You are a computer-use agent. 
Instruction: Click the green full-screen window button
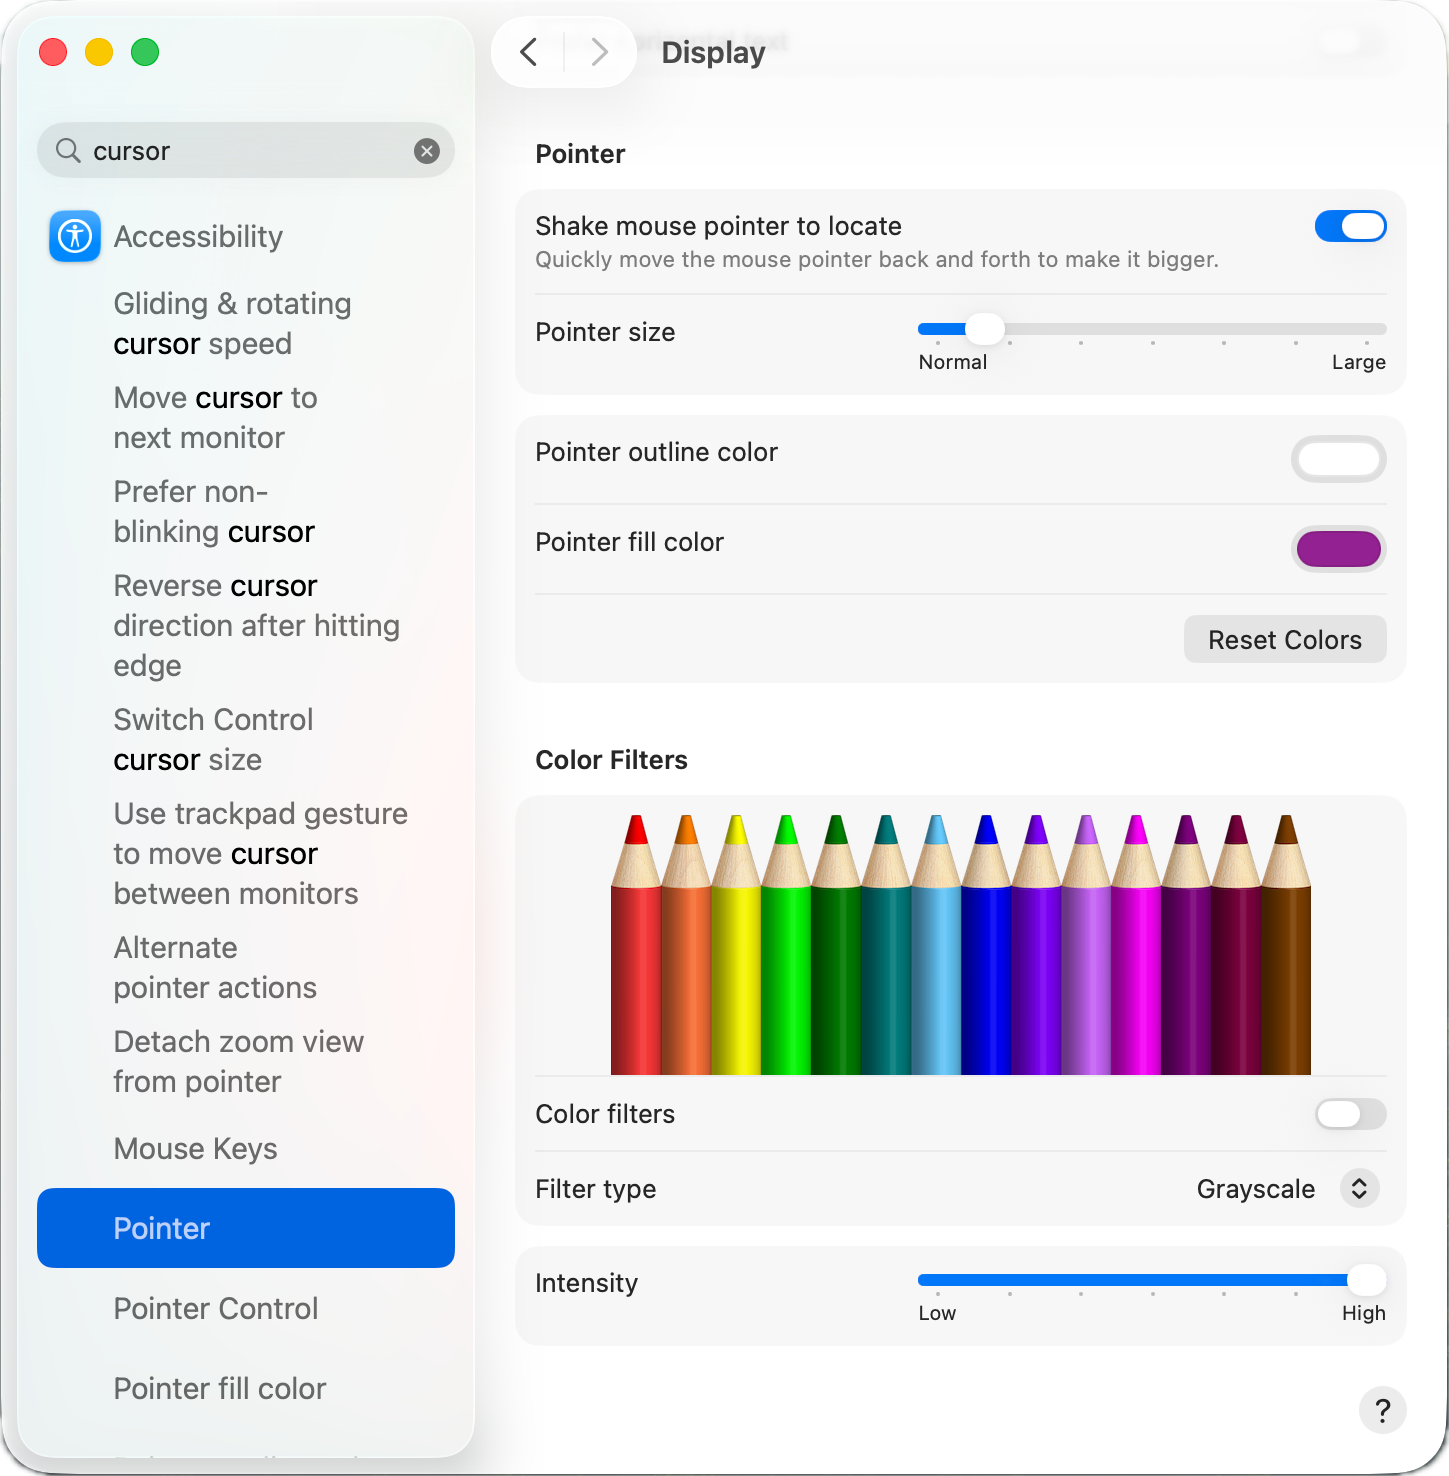145,52
